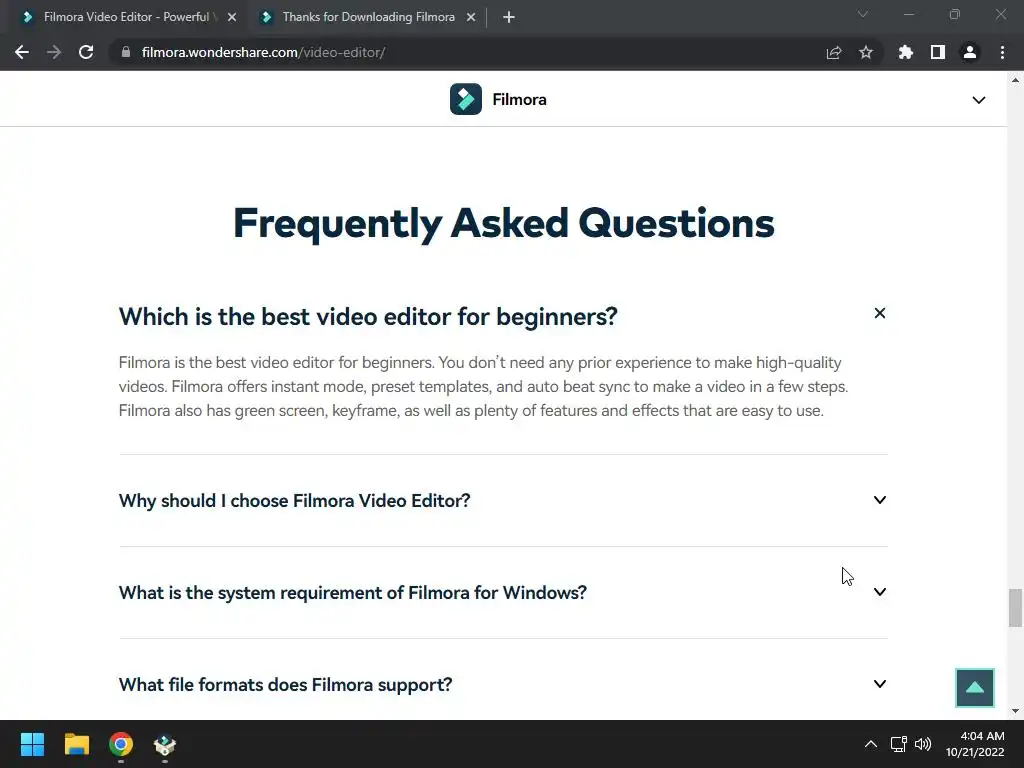Open File Explorer from taskbar

(x=76, y=744)
